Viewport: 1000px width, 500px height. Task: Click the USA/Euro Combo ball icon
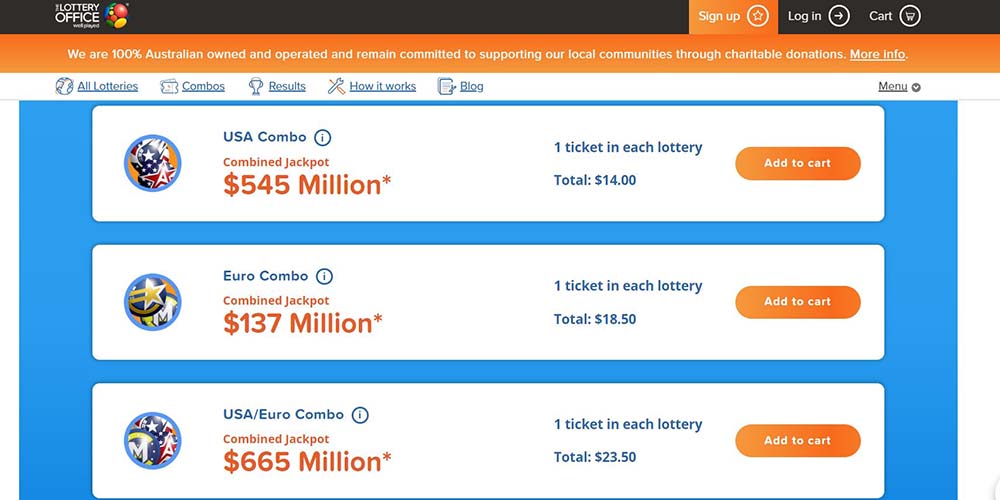point(152,441)
